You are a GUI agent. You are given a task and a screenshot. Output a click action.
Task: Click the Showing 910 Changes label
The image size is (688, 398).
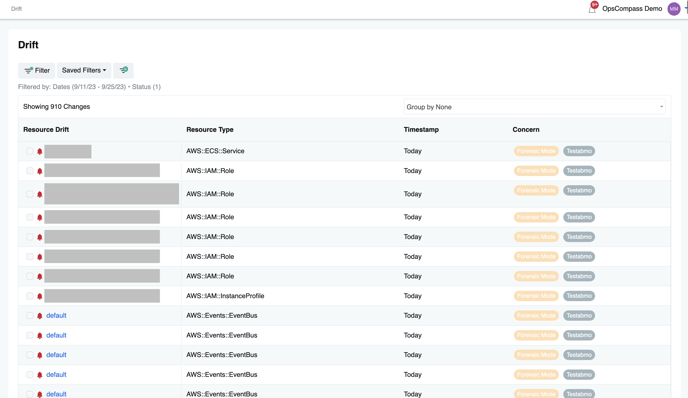click(57, 107)
